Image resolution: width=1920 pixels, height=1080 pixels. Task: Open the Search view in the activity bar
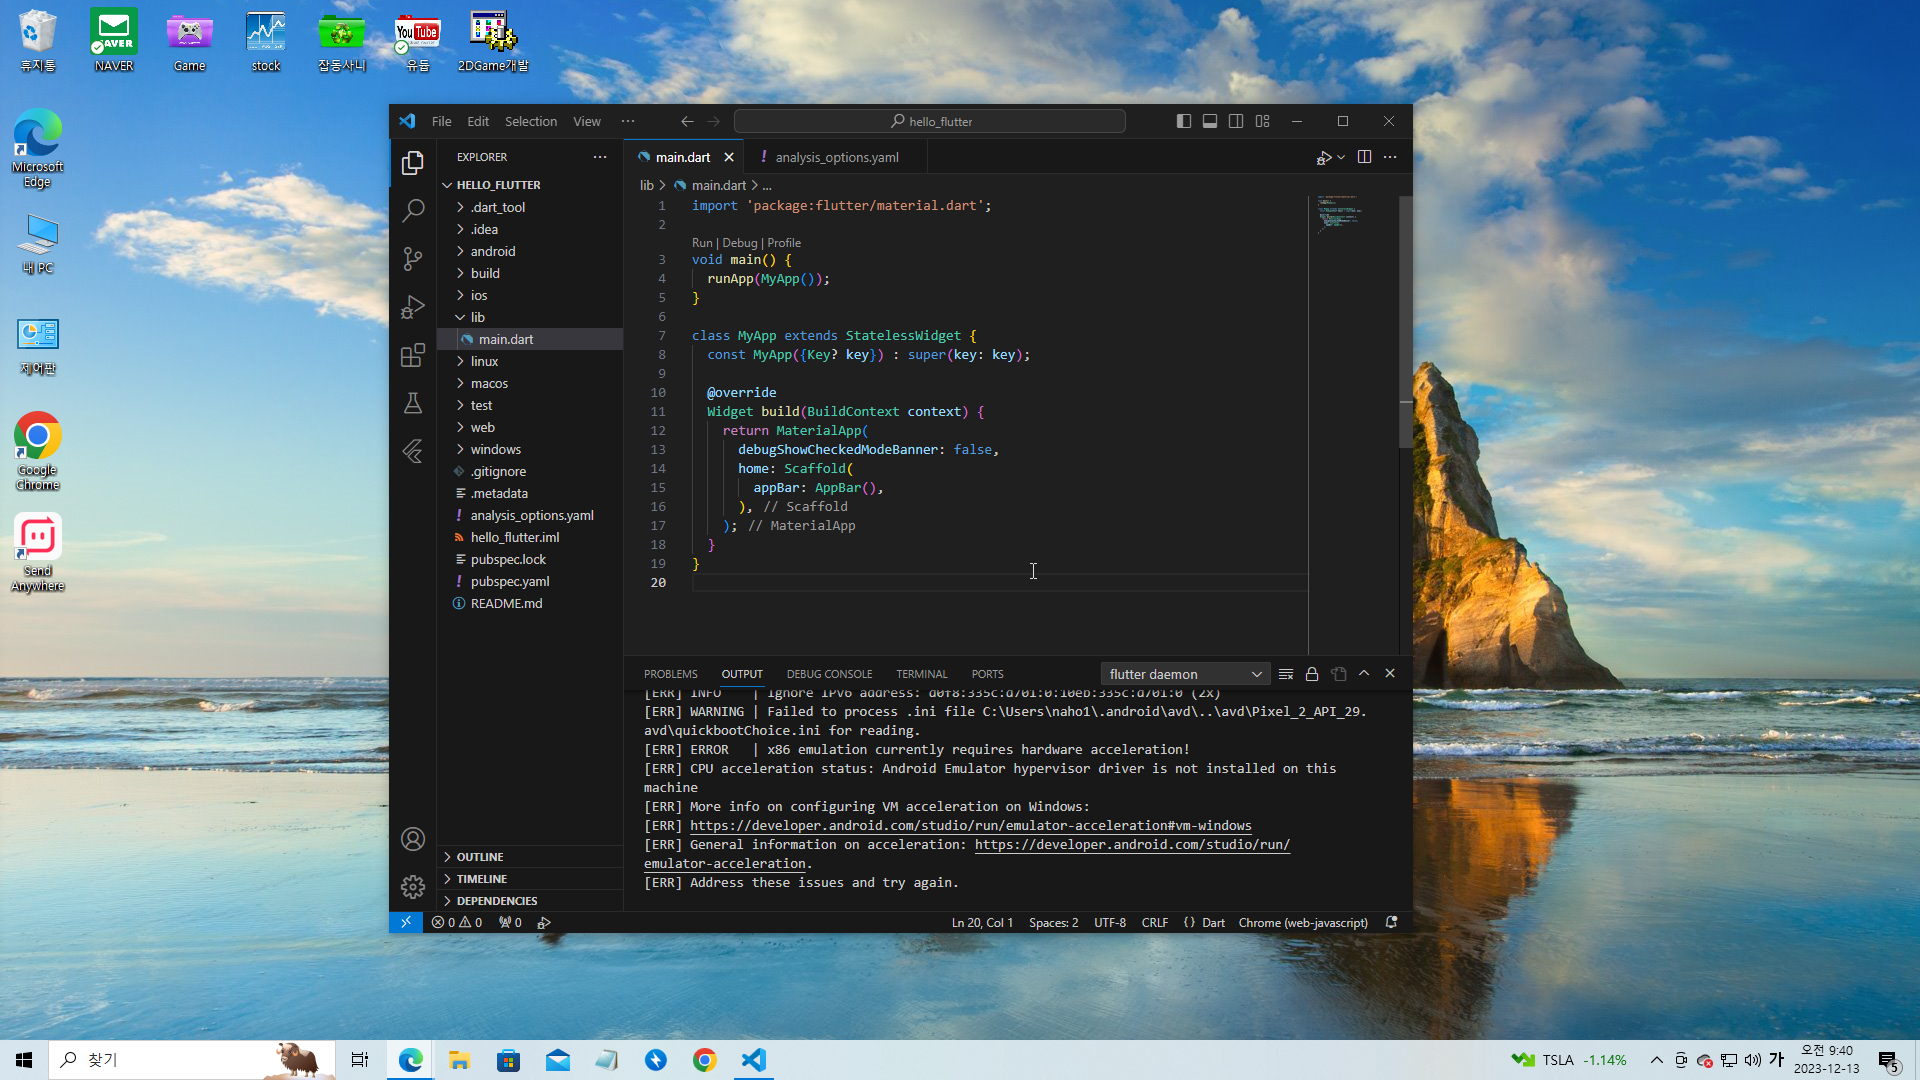pyautogui.click(x=413, y=210)
